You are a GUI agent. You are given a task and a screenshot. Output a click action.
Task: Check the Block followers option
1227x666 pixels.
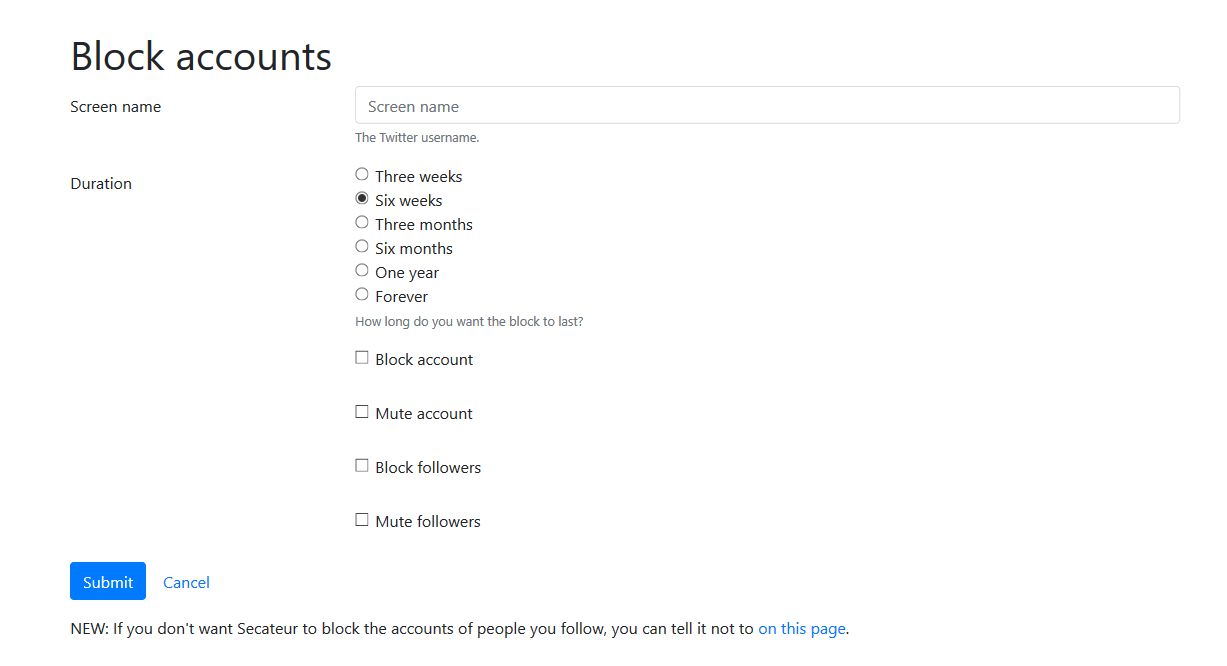click(x=362, y=466)
